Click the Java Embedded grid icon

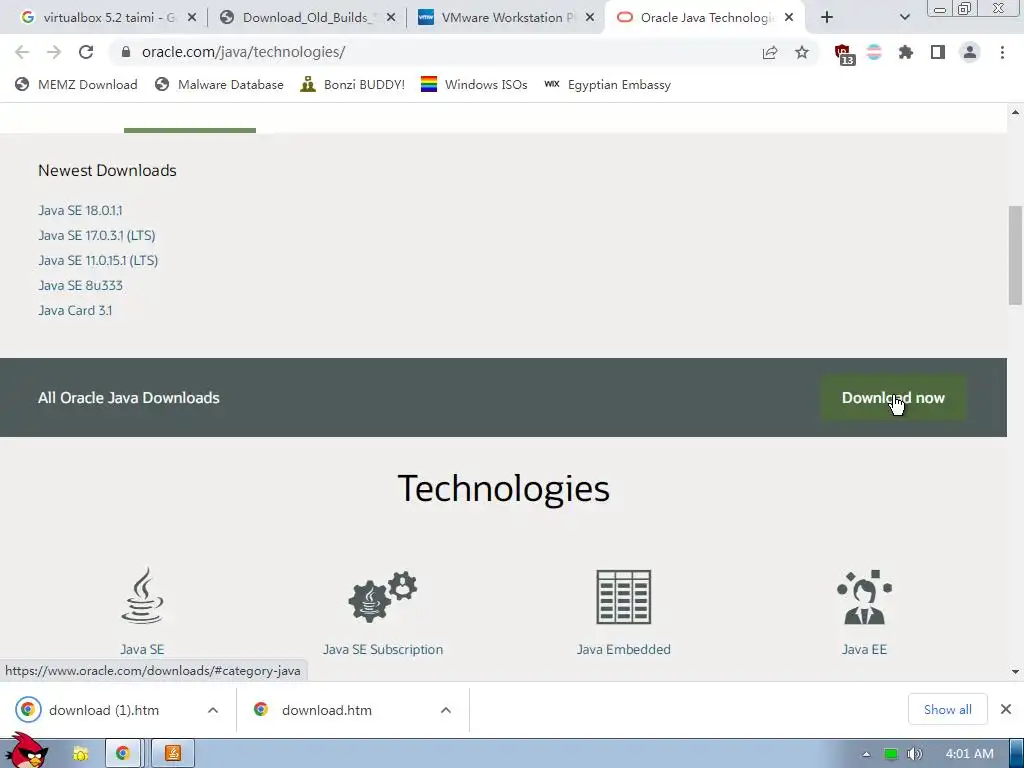coord(624,596)
